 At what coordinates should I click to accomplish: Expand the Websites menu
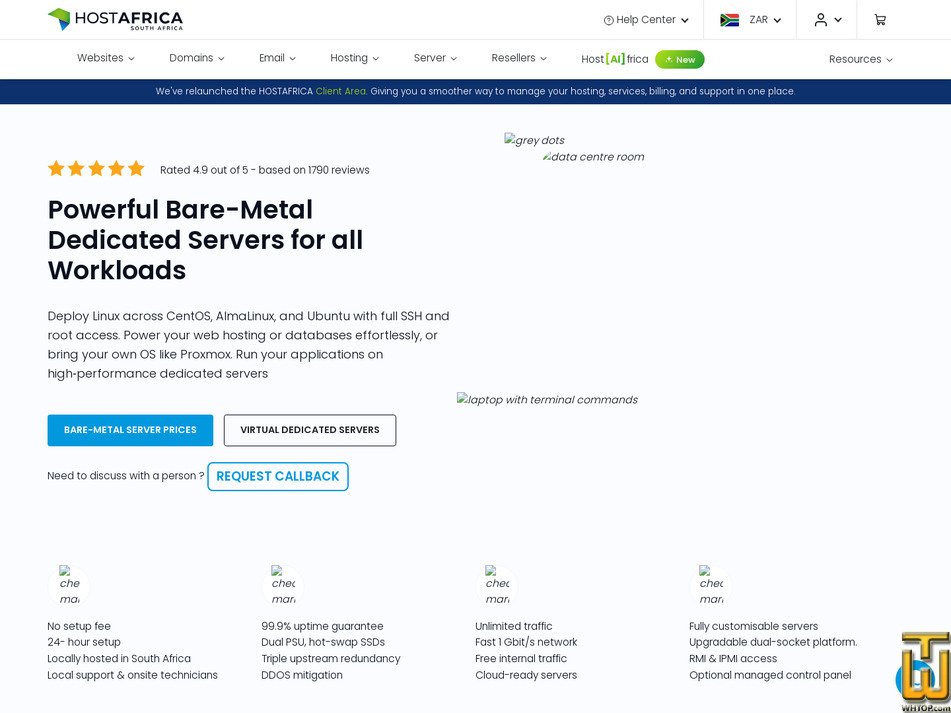point(106,58)
